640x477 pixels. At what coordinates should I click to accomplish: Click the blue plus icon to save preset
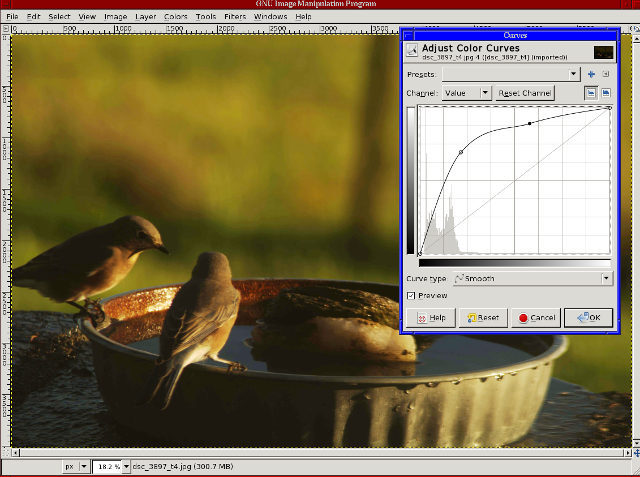(x=591, y=74)
